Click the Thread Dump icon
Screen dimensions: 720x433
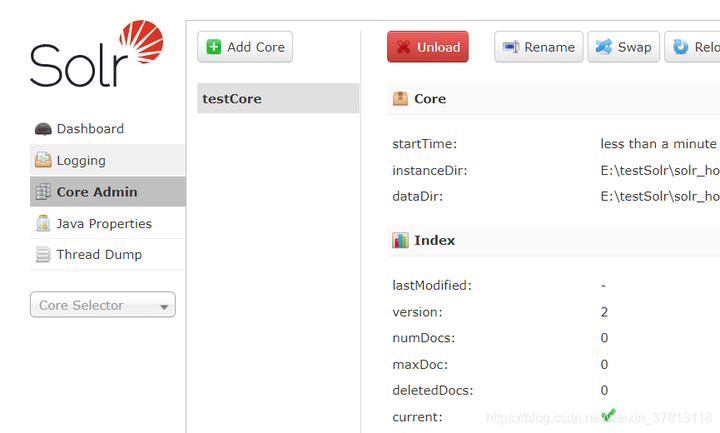43,255
